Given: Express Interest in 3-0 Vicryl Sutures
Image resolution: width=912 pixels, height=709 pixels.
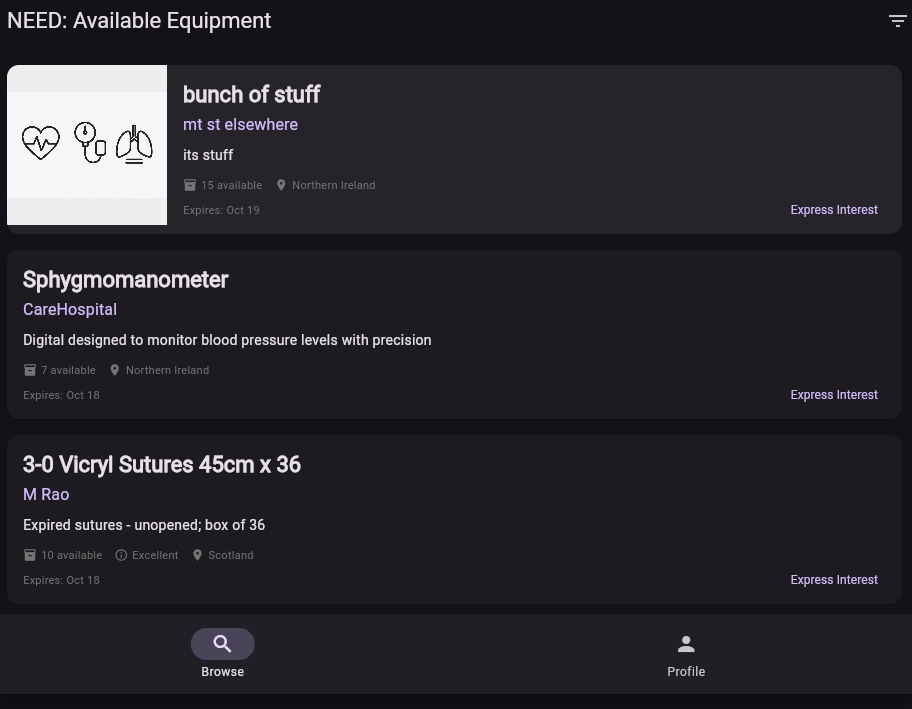Looking at the screenshot, I should pyautogui.click(x=834, y=580).
